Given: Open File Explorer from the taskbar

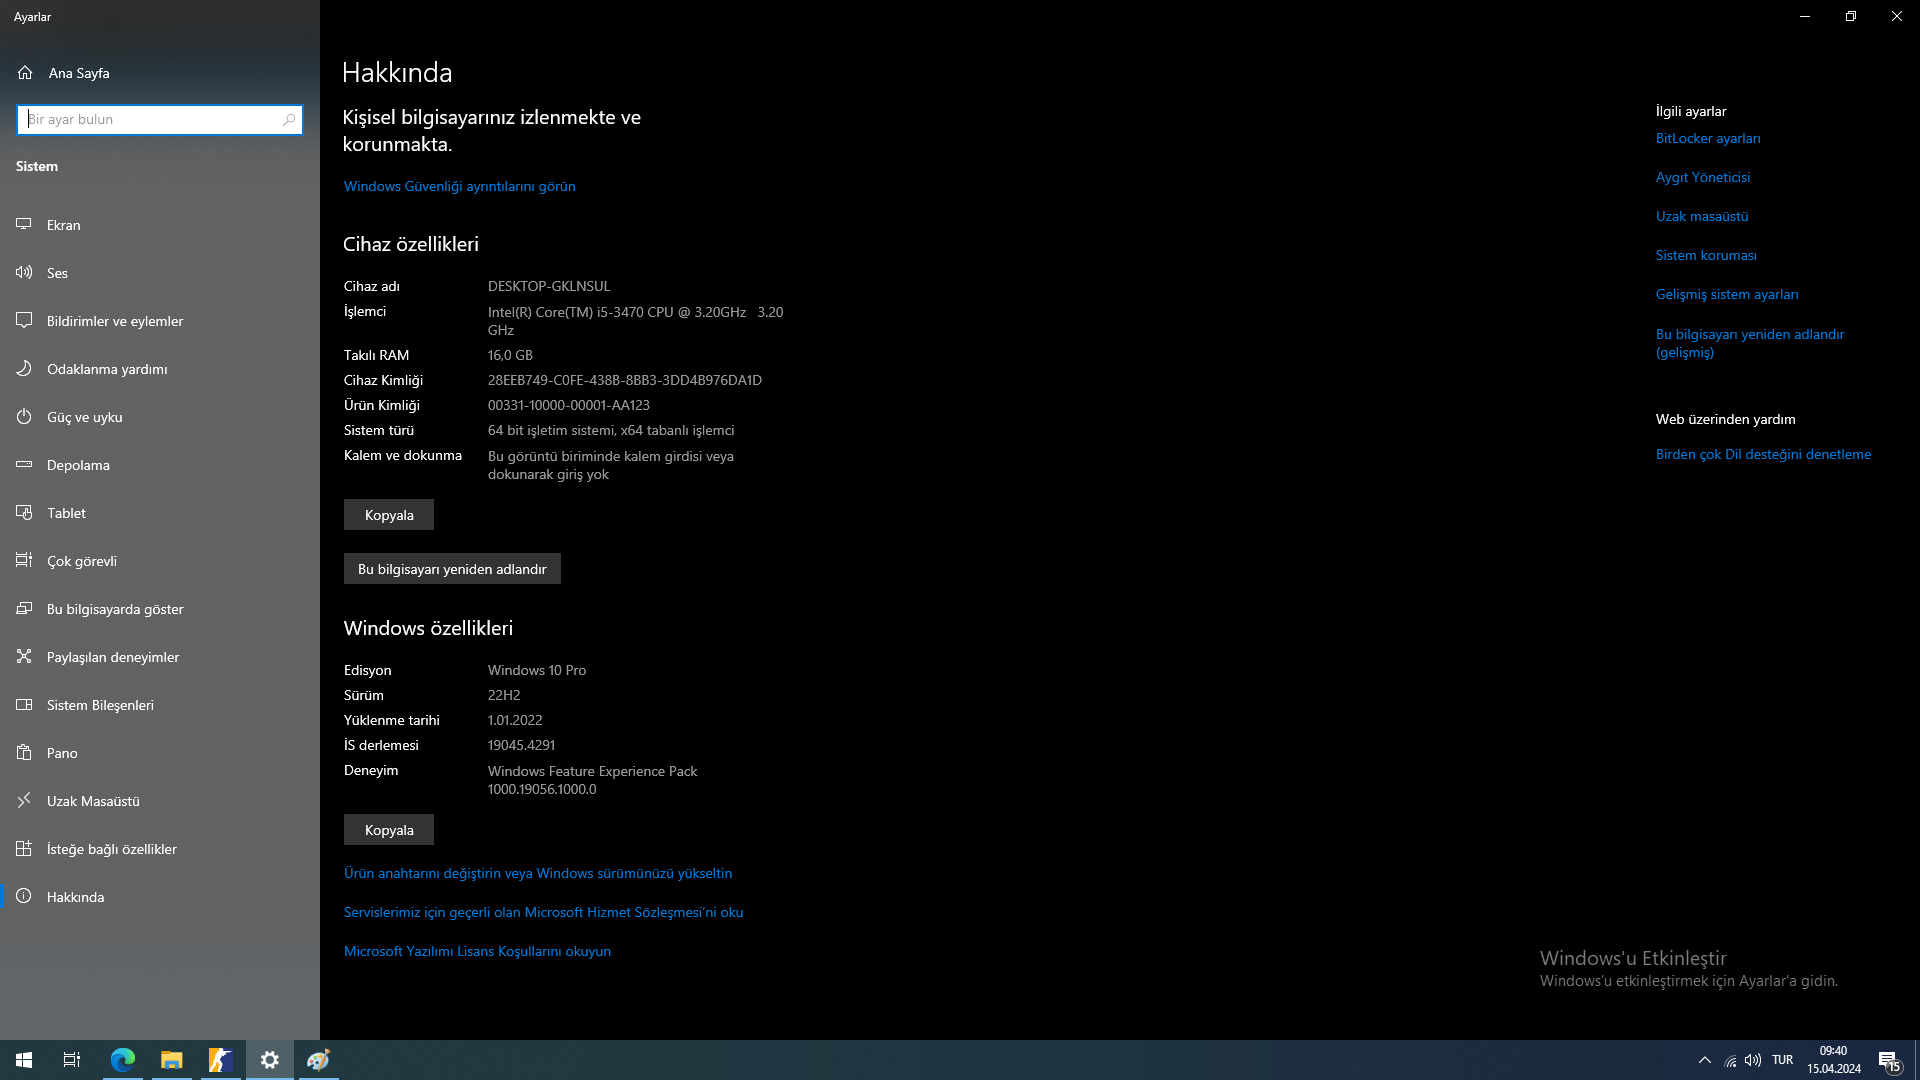Looking at the screenshot, I should [x=172, y=1060].
